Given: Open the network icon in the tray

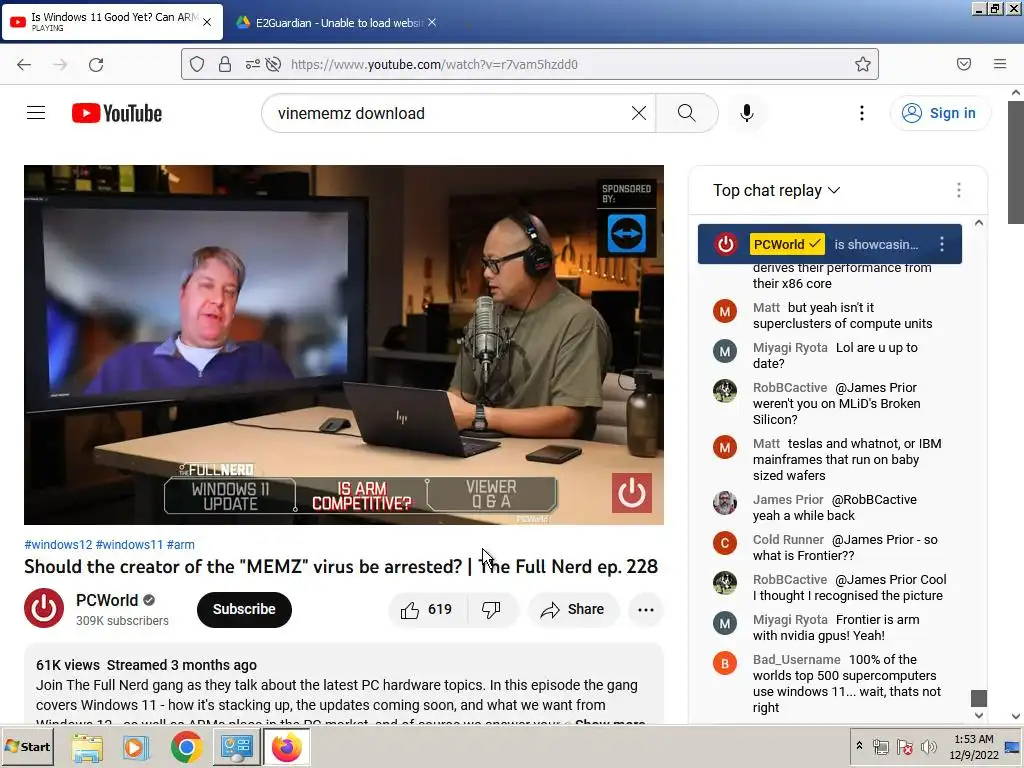Looking at the screenshot, I should (880, 747).
